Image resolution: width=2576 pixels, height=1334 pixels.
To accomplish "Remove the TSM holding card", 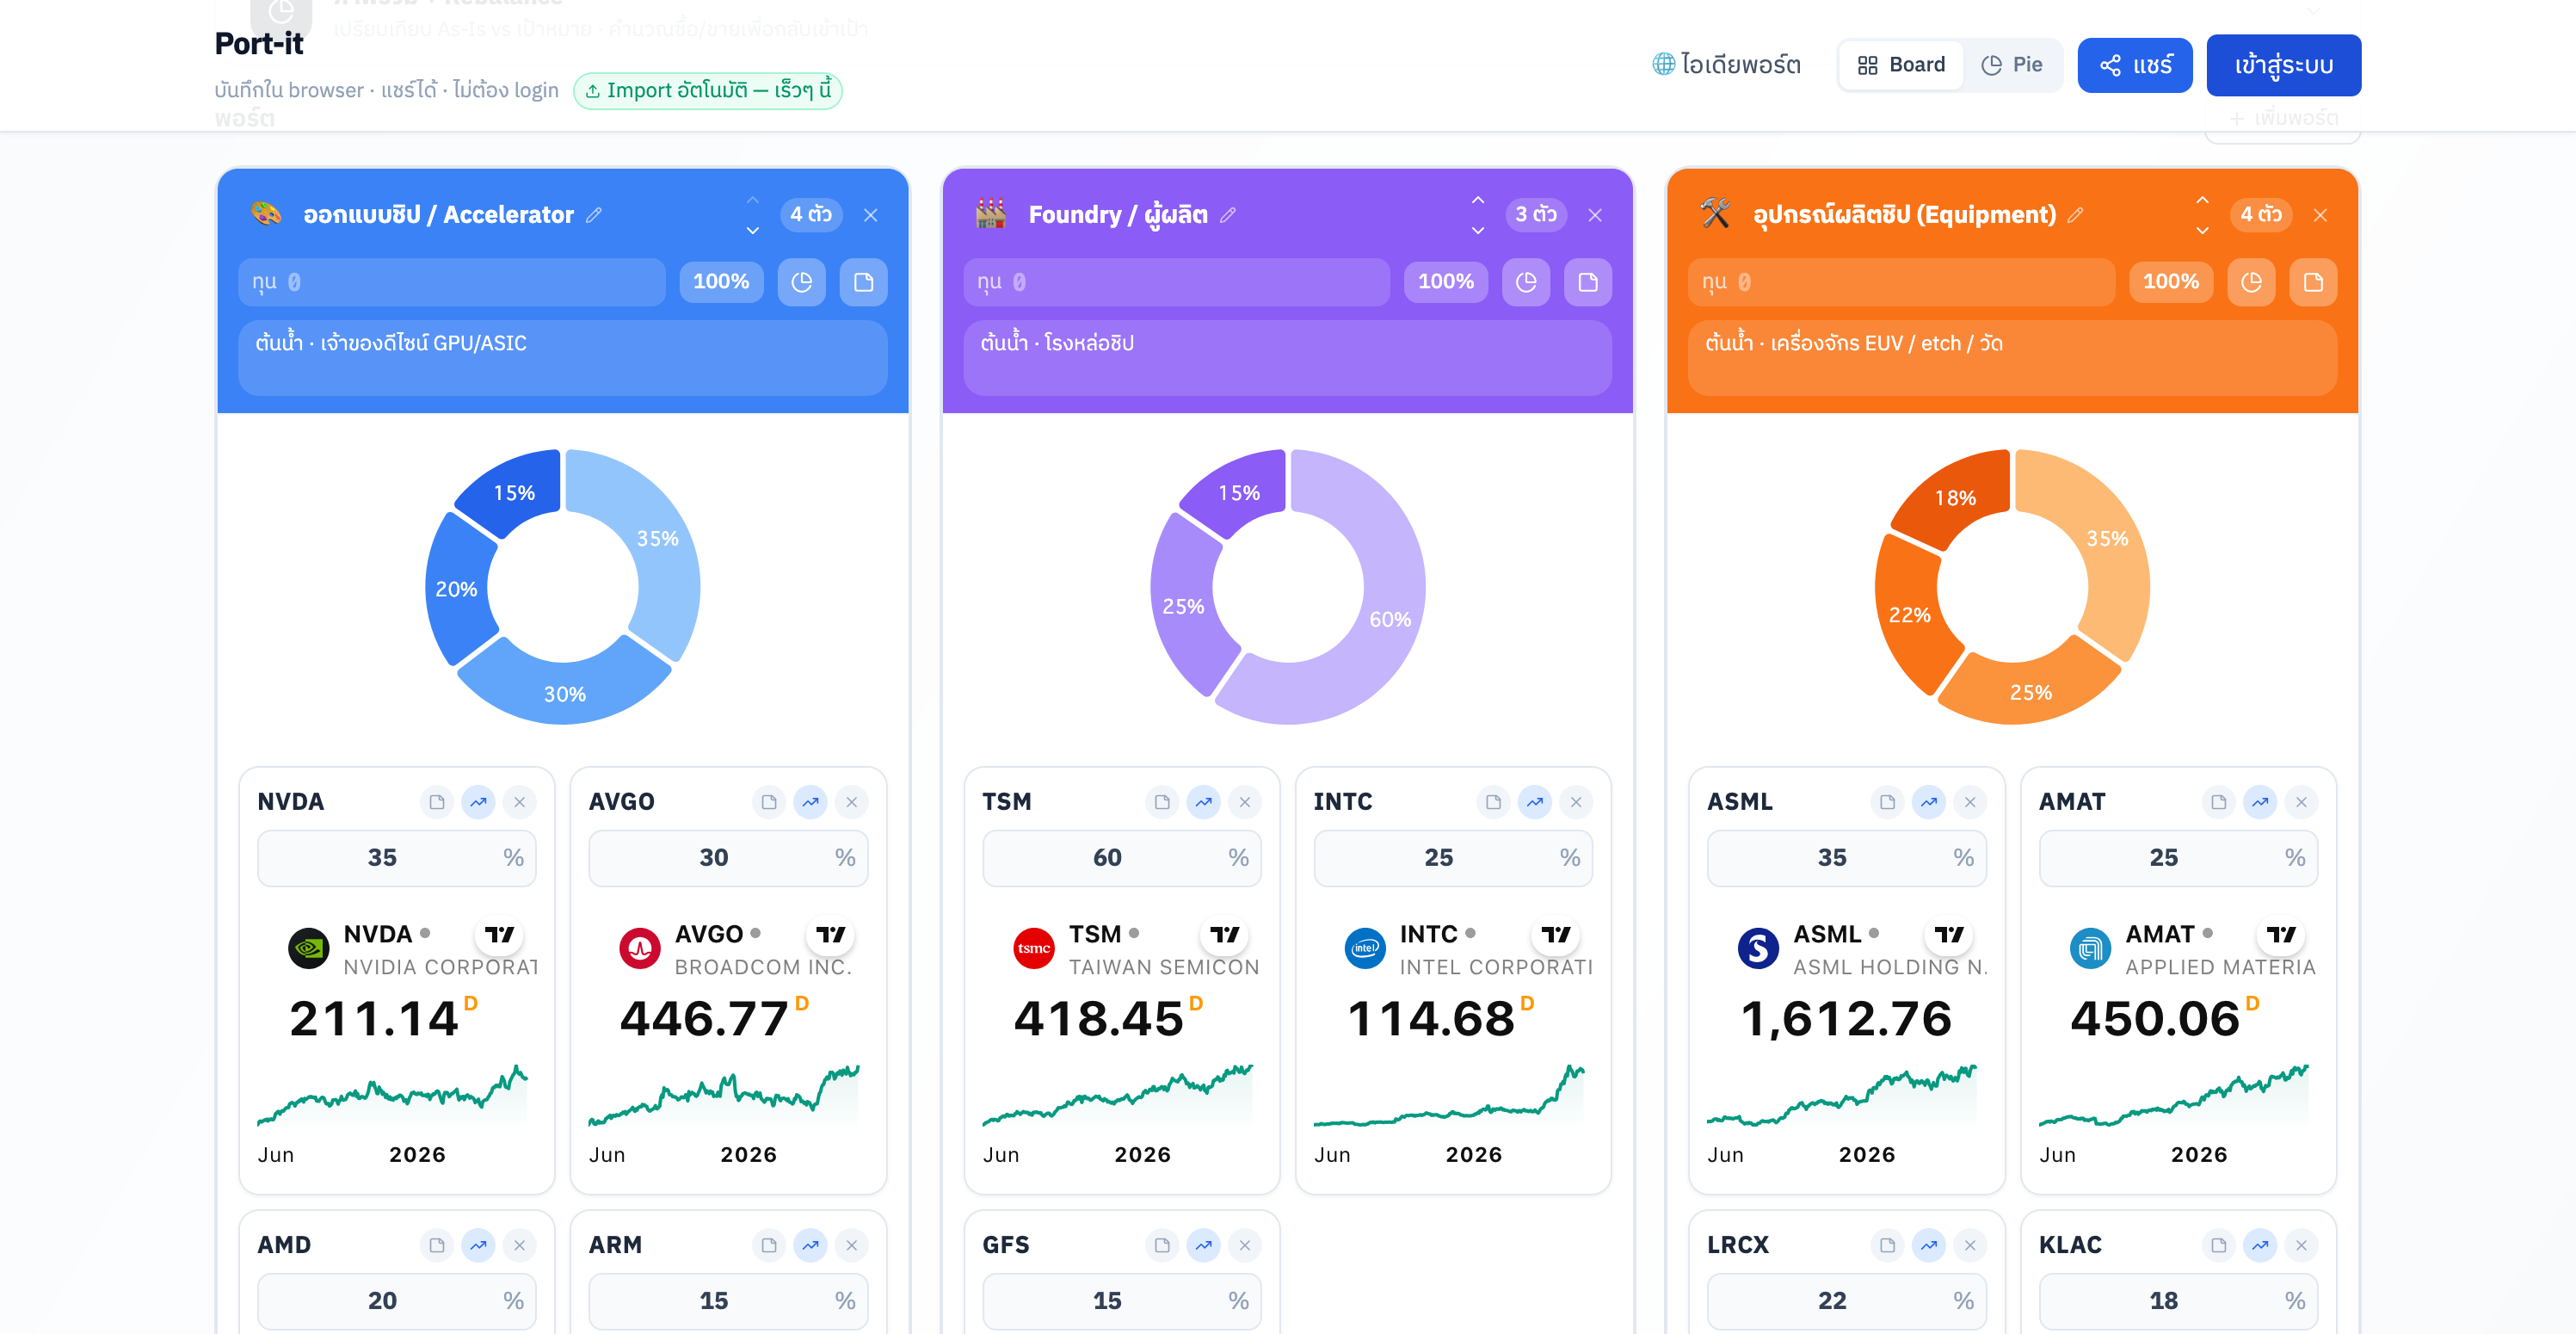I will (x=1245, y=802).
